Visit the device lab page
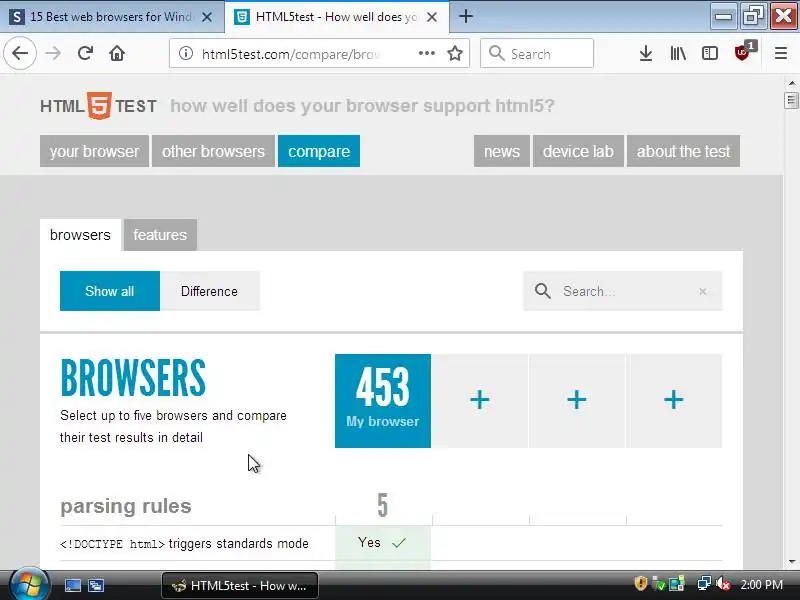 click(578, 151)
